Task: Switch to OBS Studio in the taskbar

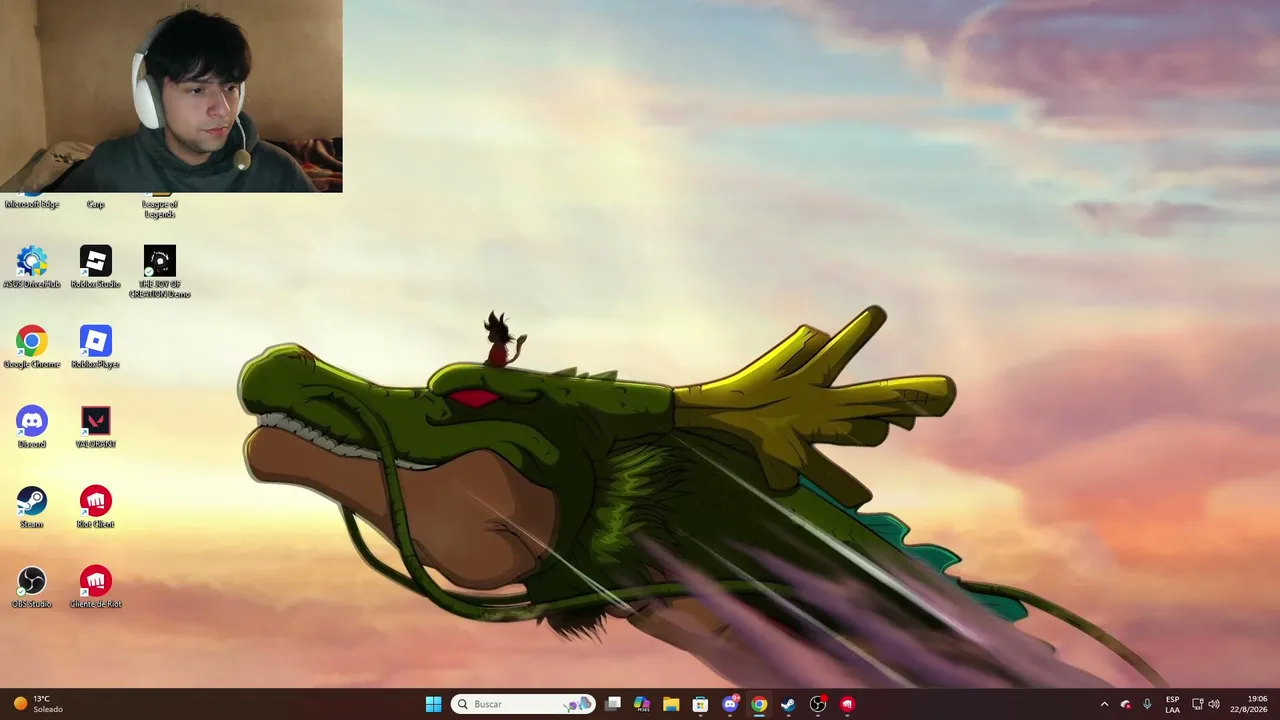Action: point(818,704)
